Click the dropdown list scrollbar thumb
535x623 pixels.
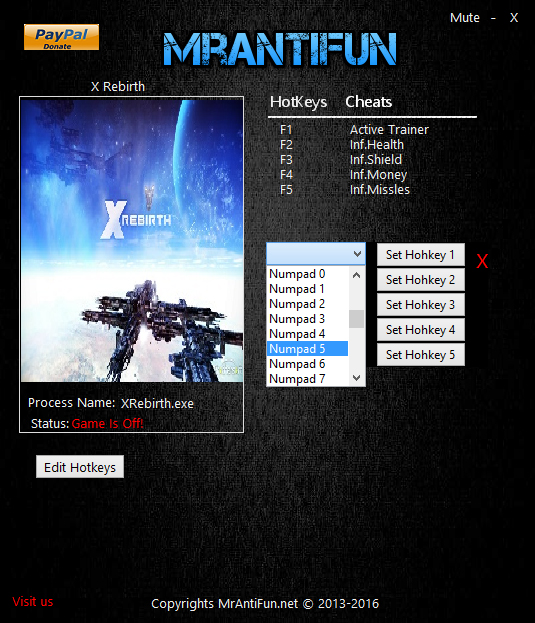357,319
